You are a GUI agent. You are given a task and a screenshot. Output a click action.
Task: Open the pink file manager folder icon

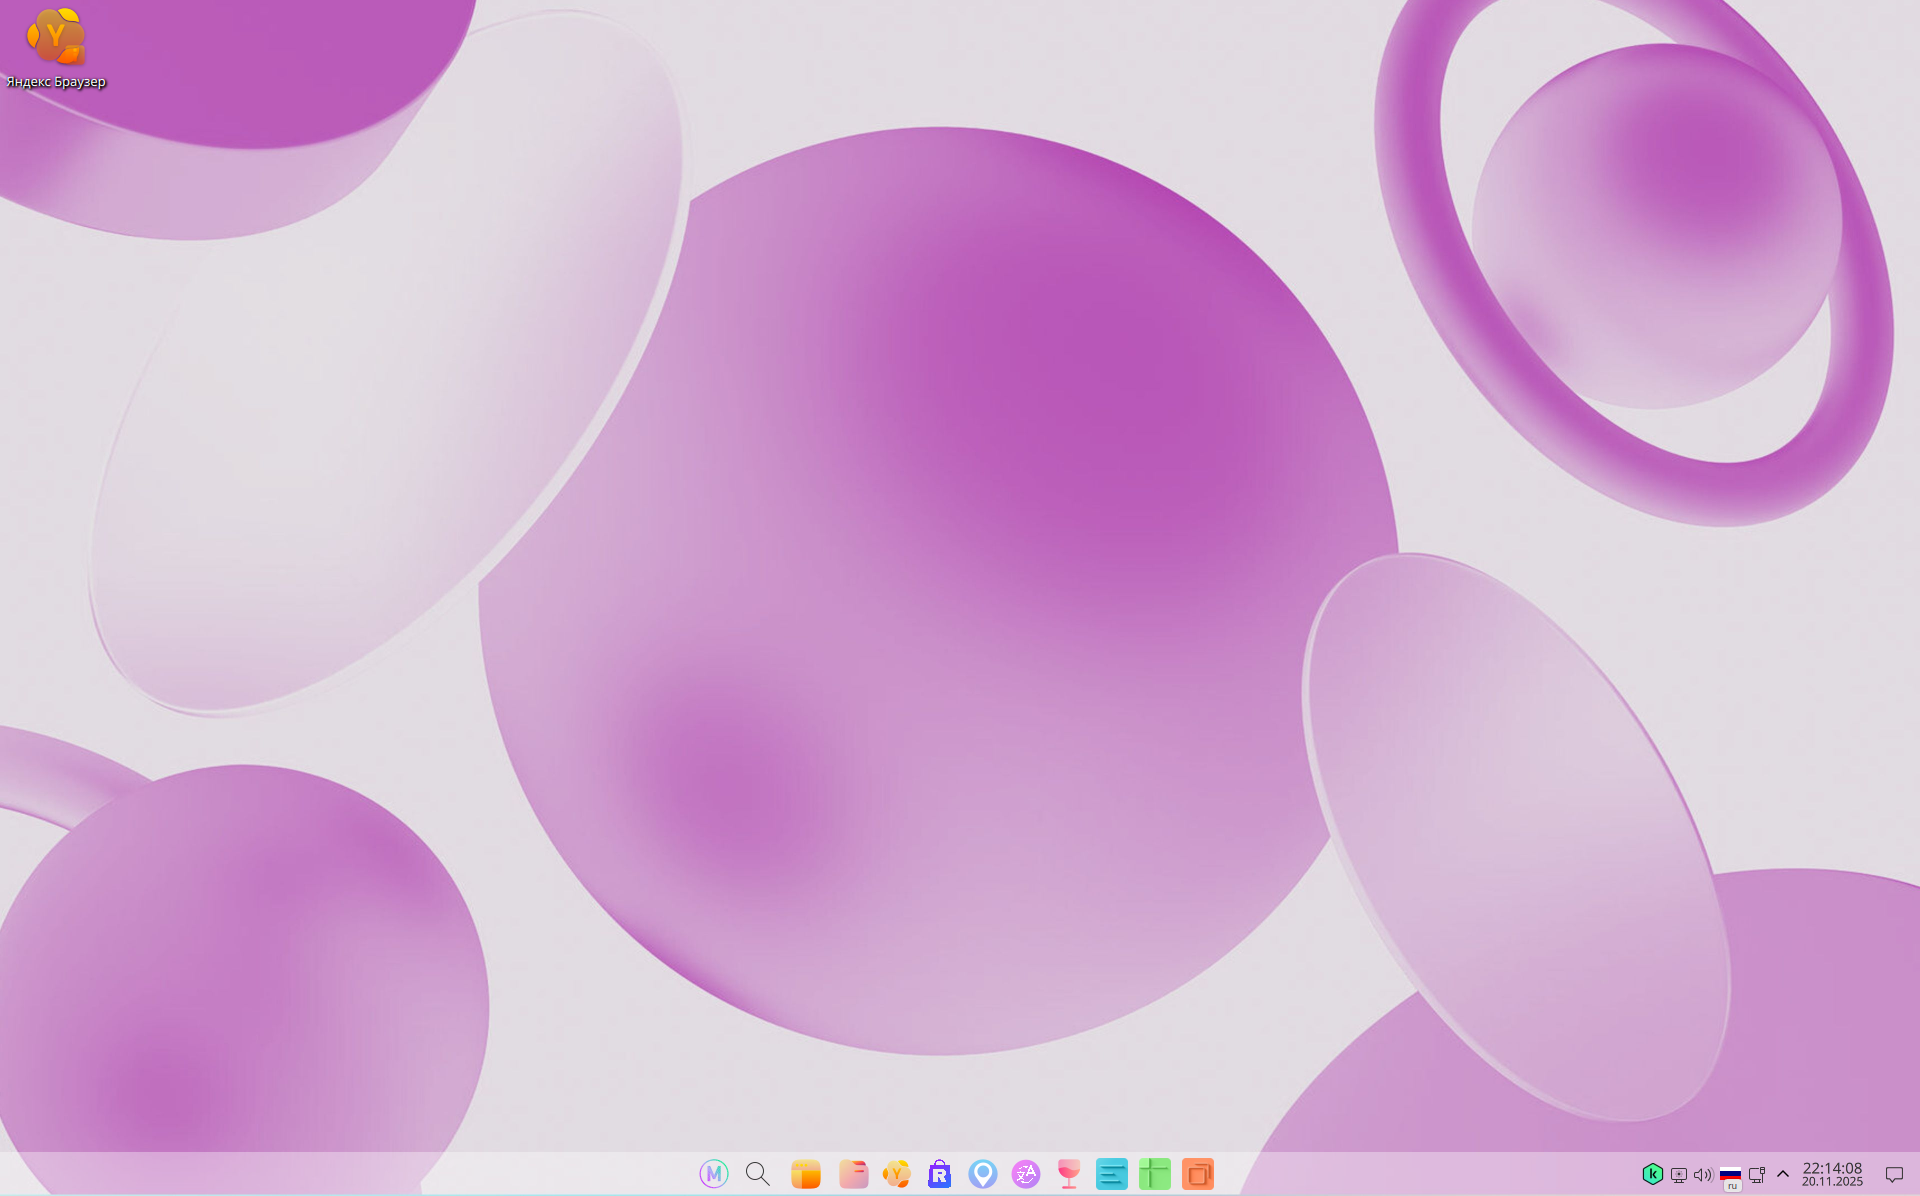click(x=853, y=1174)
